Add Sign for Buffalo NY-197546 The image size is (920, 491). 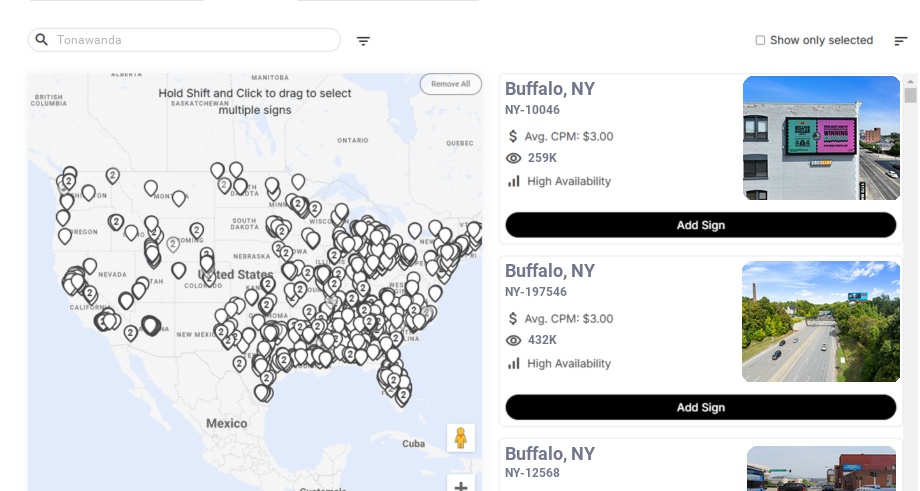(700, 407)
